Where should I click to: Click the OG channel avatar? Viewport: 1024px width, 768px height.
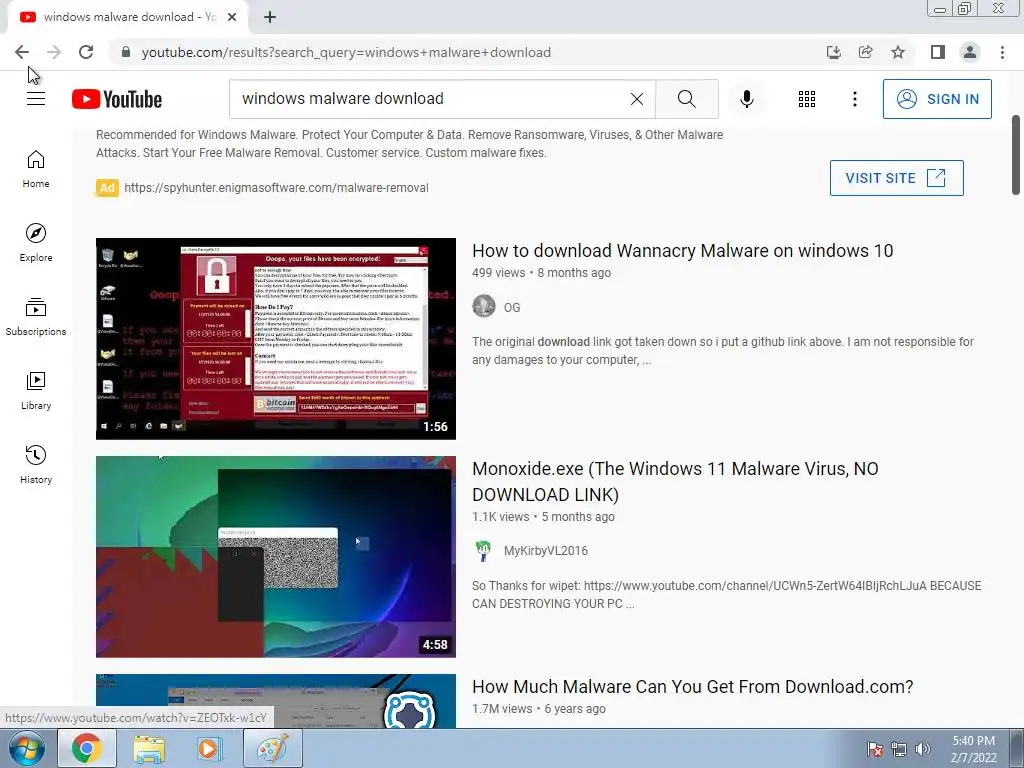point(484,306)
